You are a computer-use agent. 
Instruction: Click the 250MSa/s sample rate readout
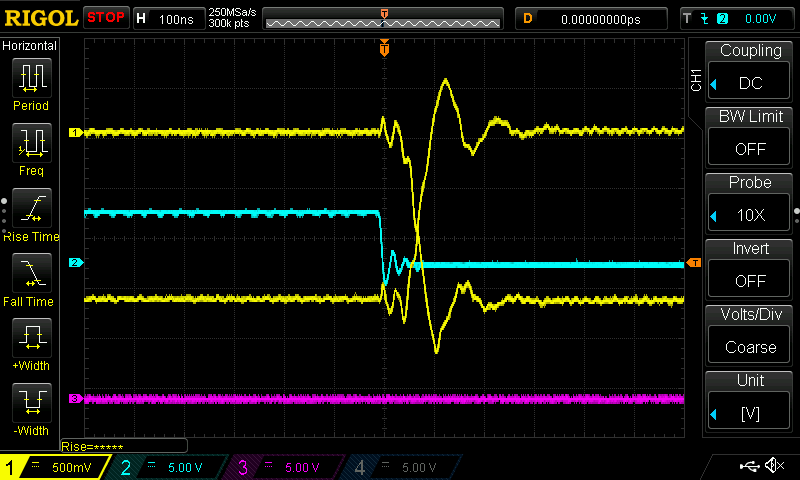tap(232, 13)
